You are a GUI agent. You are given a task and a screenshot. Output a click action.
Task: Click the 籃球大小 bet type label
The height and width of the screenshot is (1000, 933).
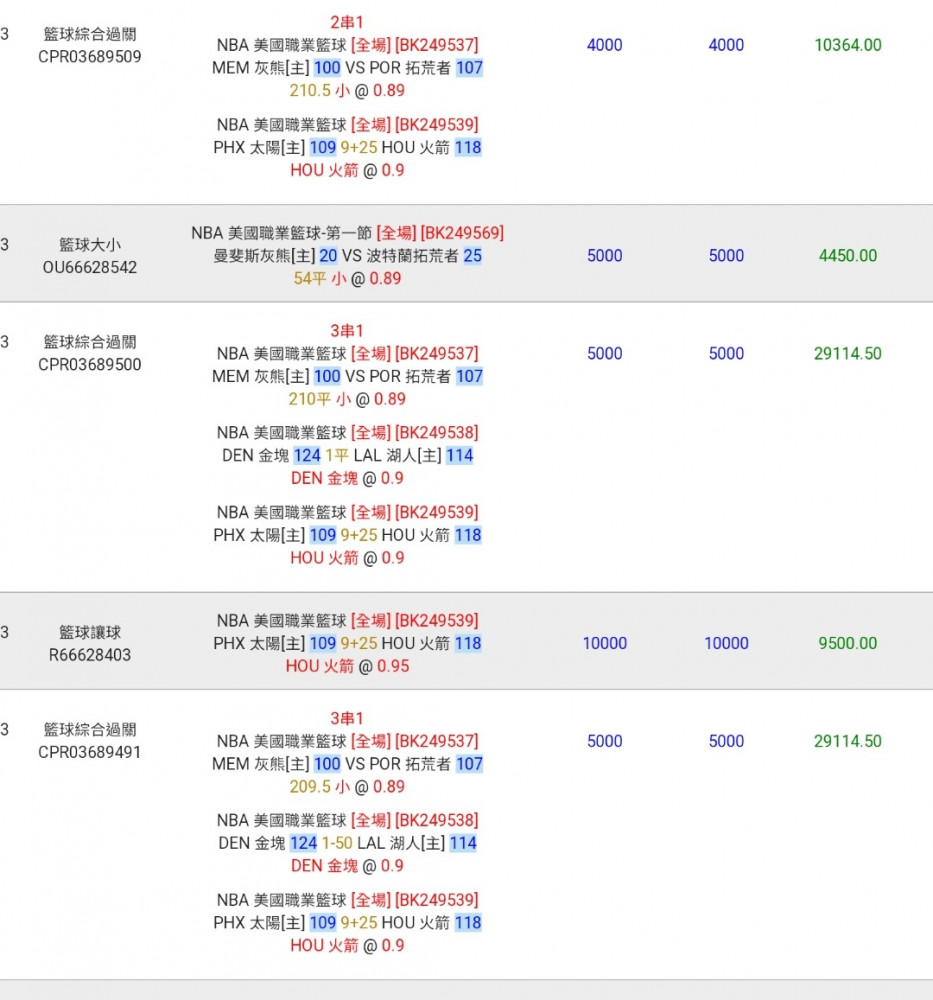[x=89, y=245]
